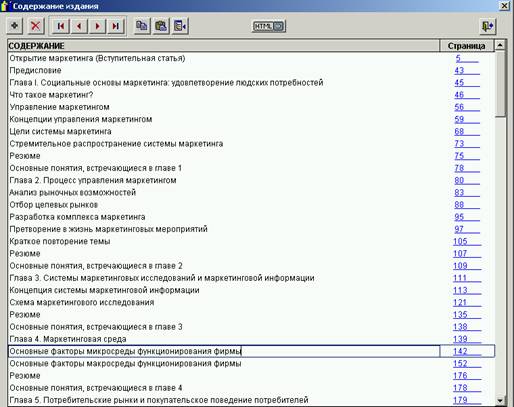Click the scrollbar up arrow
514x407 pixels.
(500, 45)
